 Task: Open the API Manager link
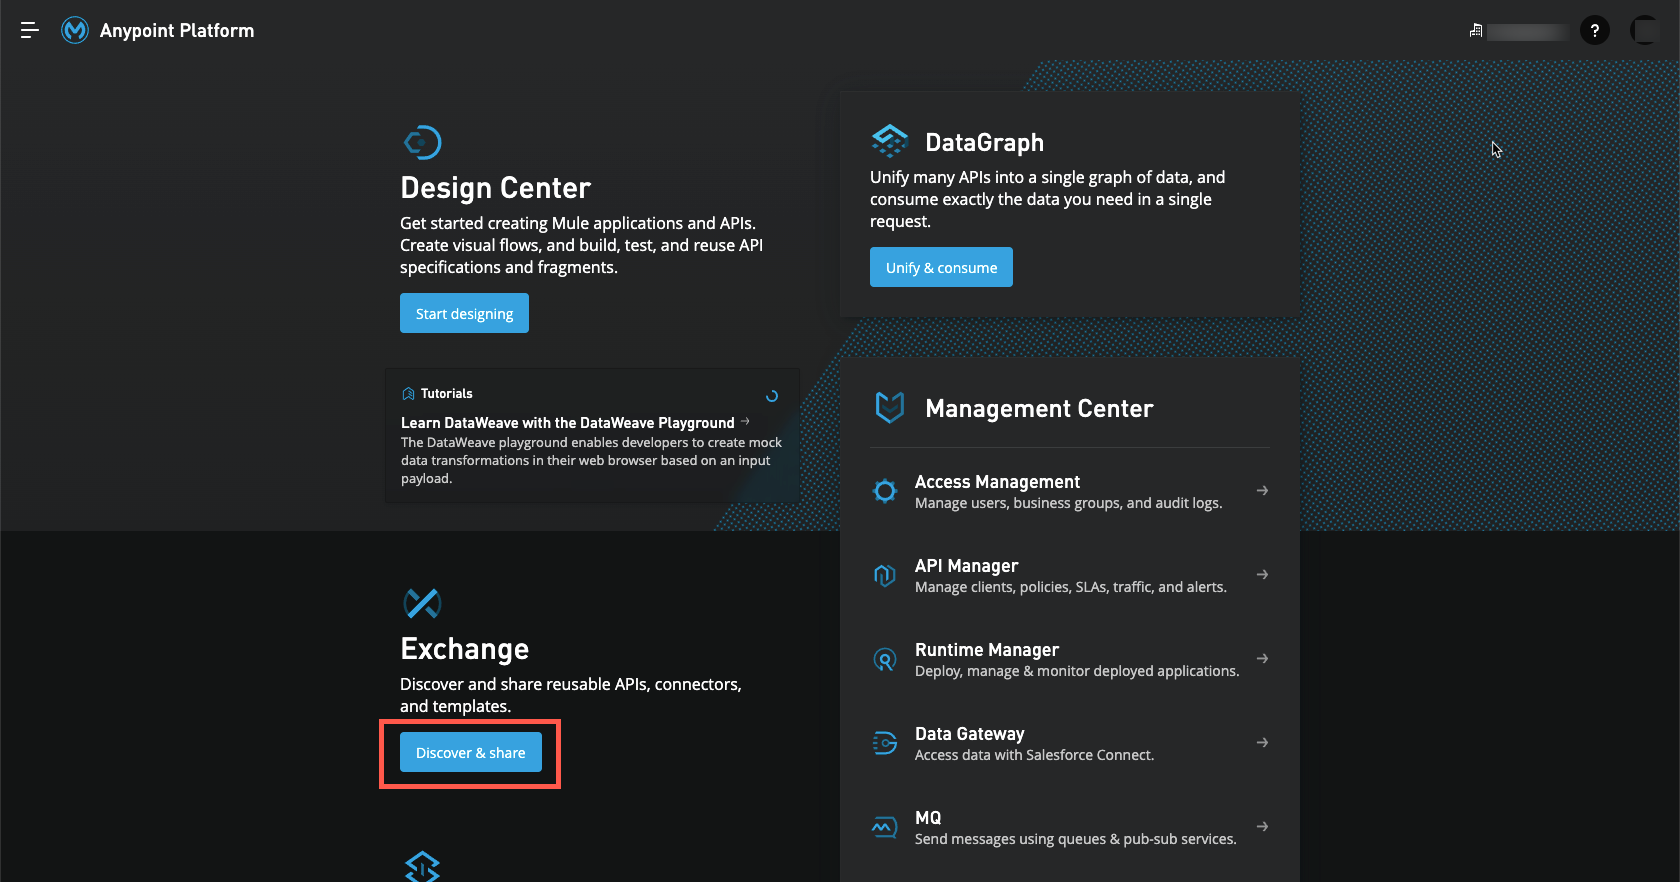coord(966,566)
